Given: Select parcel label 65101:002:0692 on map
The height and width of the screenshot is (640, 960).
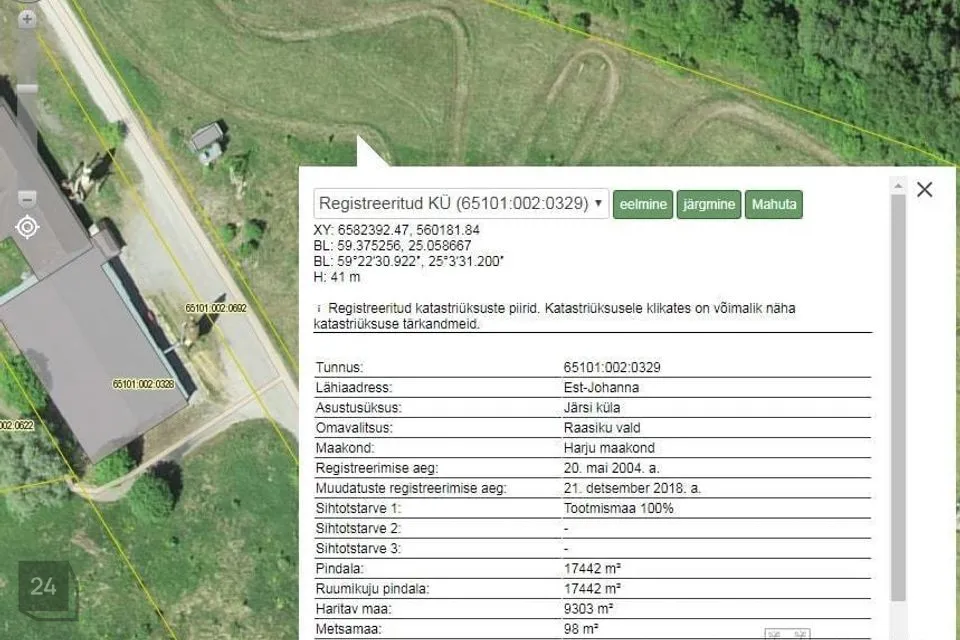Looking at the screenshot, I should 215,308.
